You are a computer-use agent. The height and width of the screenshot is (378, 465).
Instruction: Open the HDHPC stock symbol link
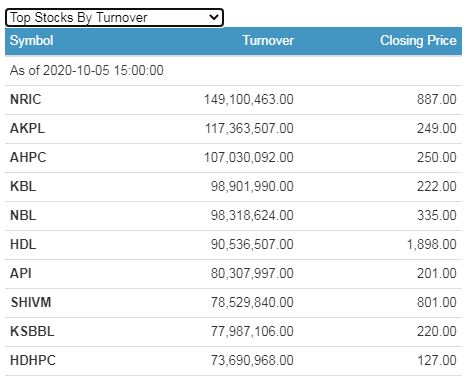[33, 360]
